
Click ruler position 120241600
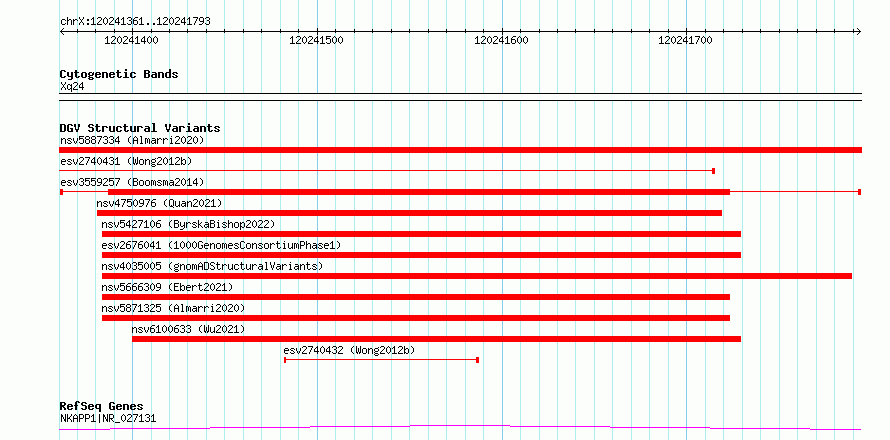[501, 40]
